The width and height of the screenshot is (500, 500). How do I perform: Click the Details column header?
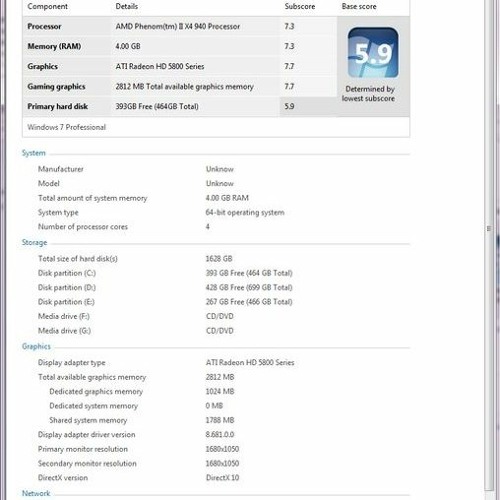[x=127, y=6]
